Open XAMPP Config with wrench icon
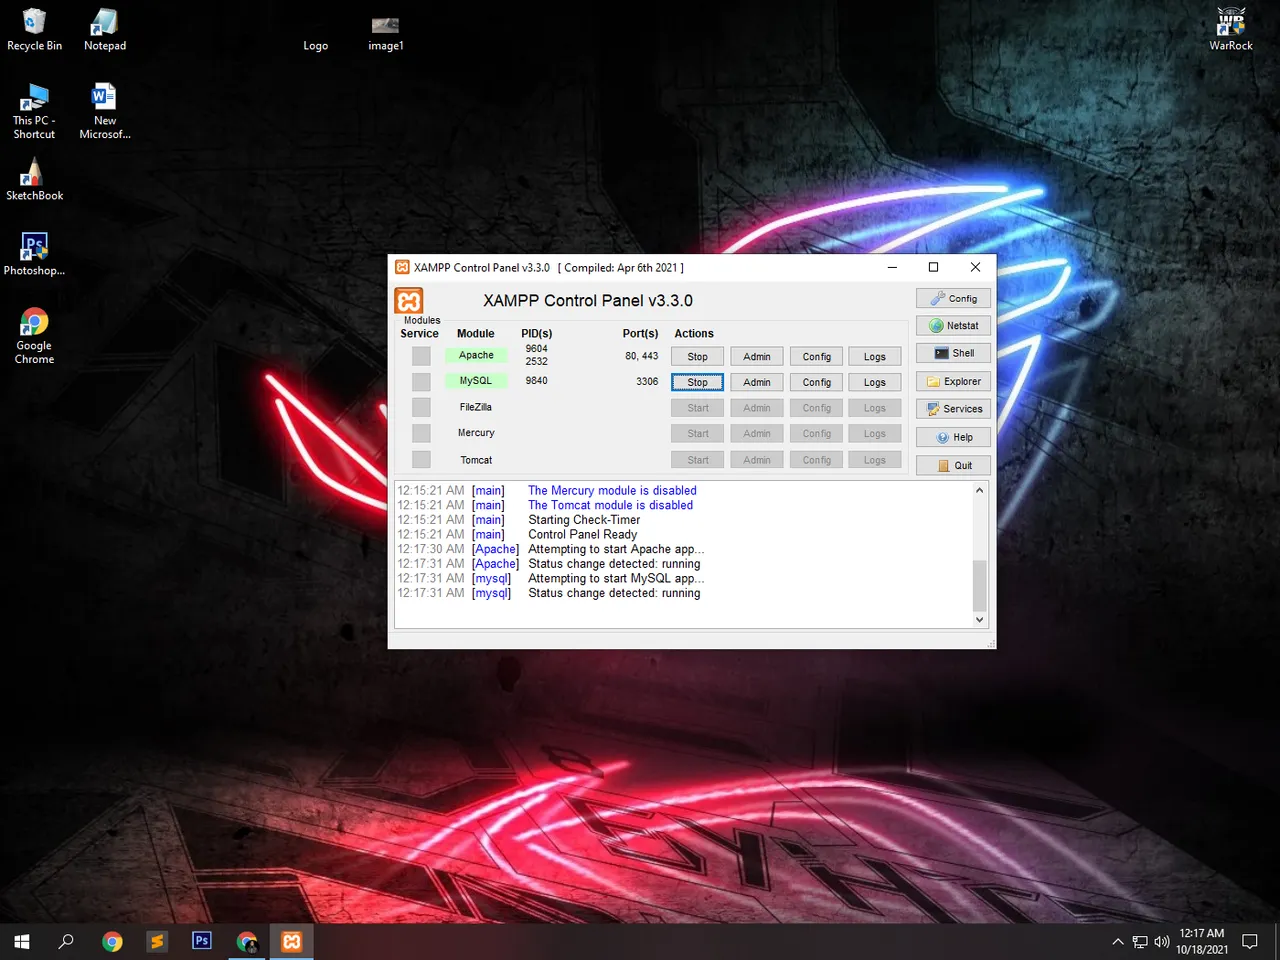This screenshot has width=1280, height=960. [x=953, y=298]
